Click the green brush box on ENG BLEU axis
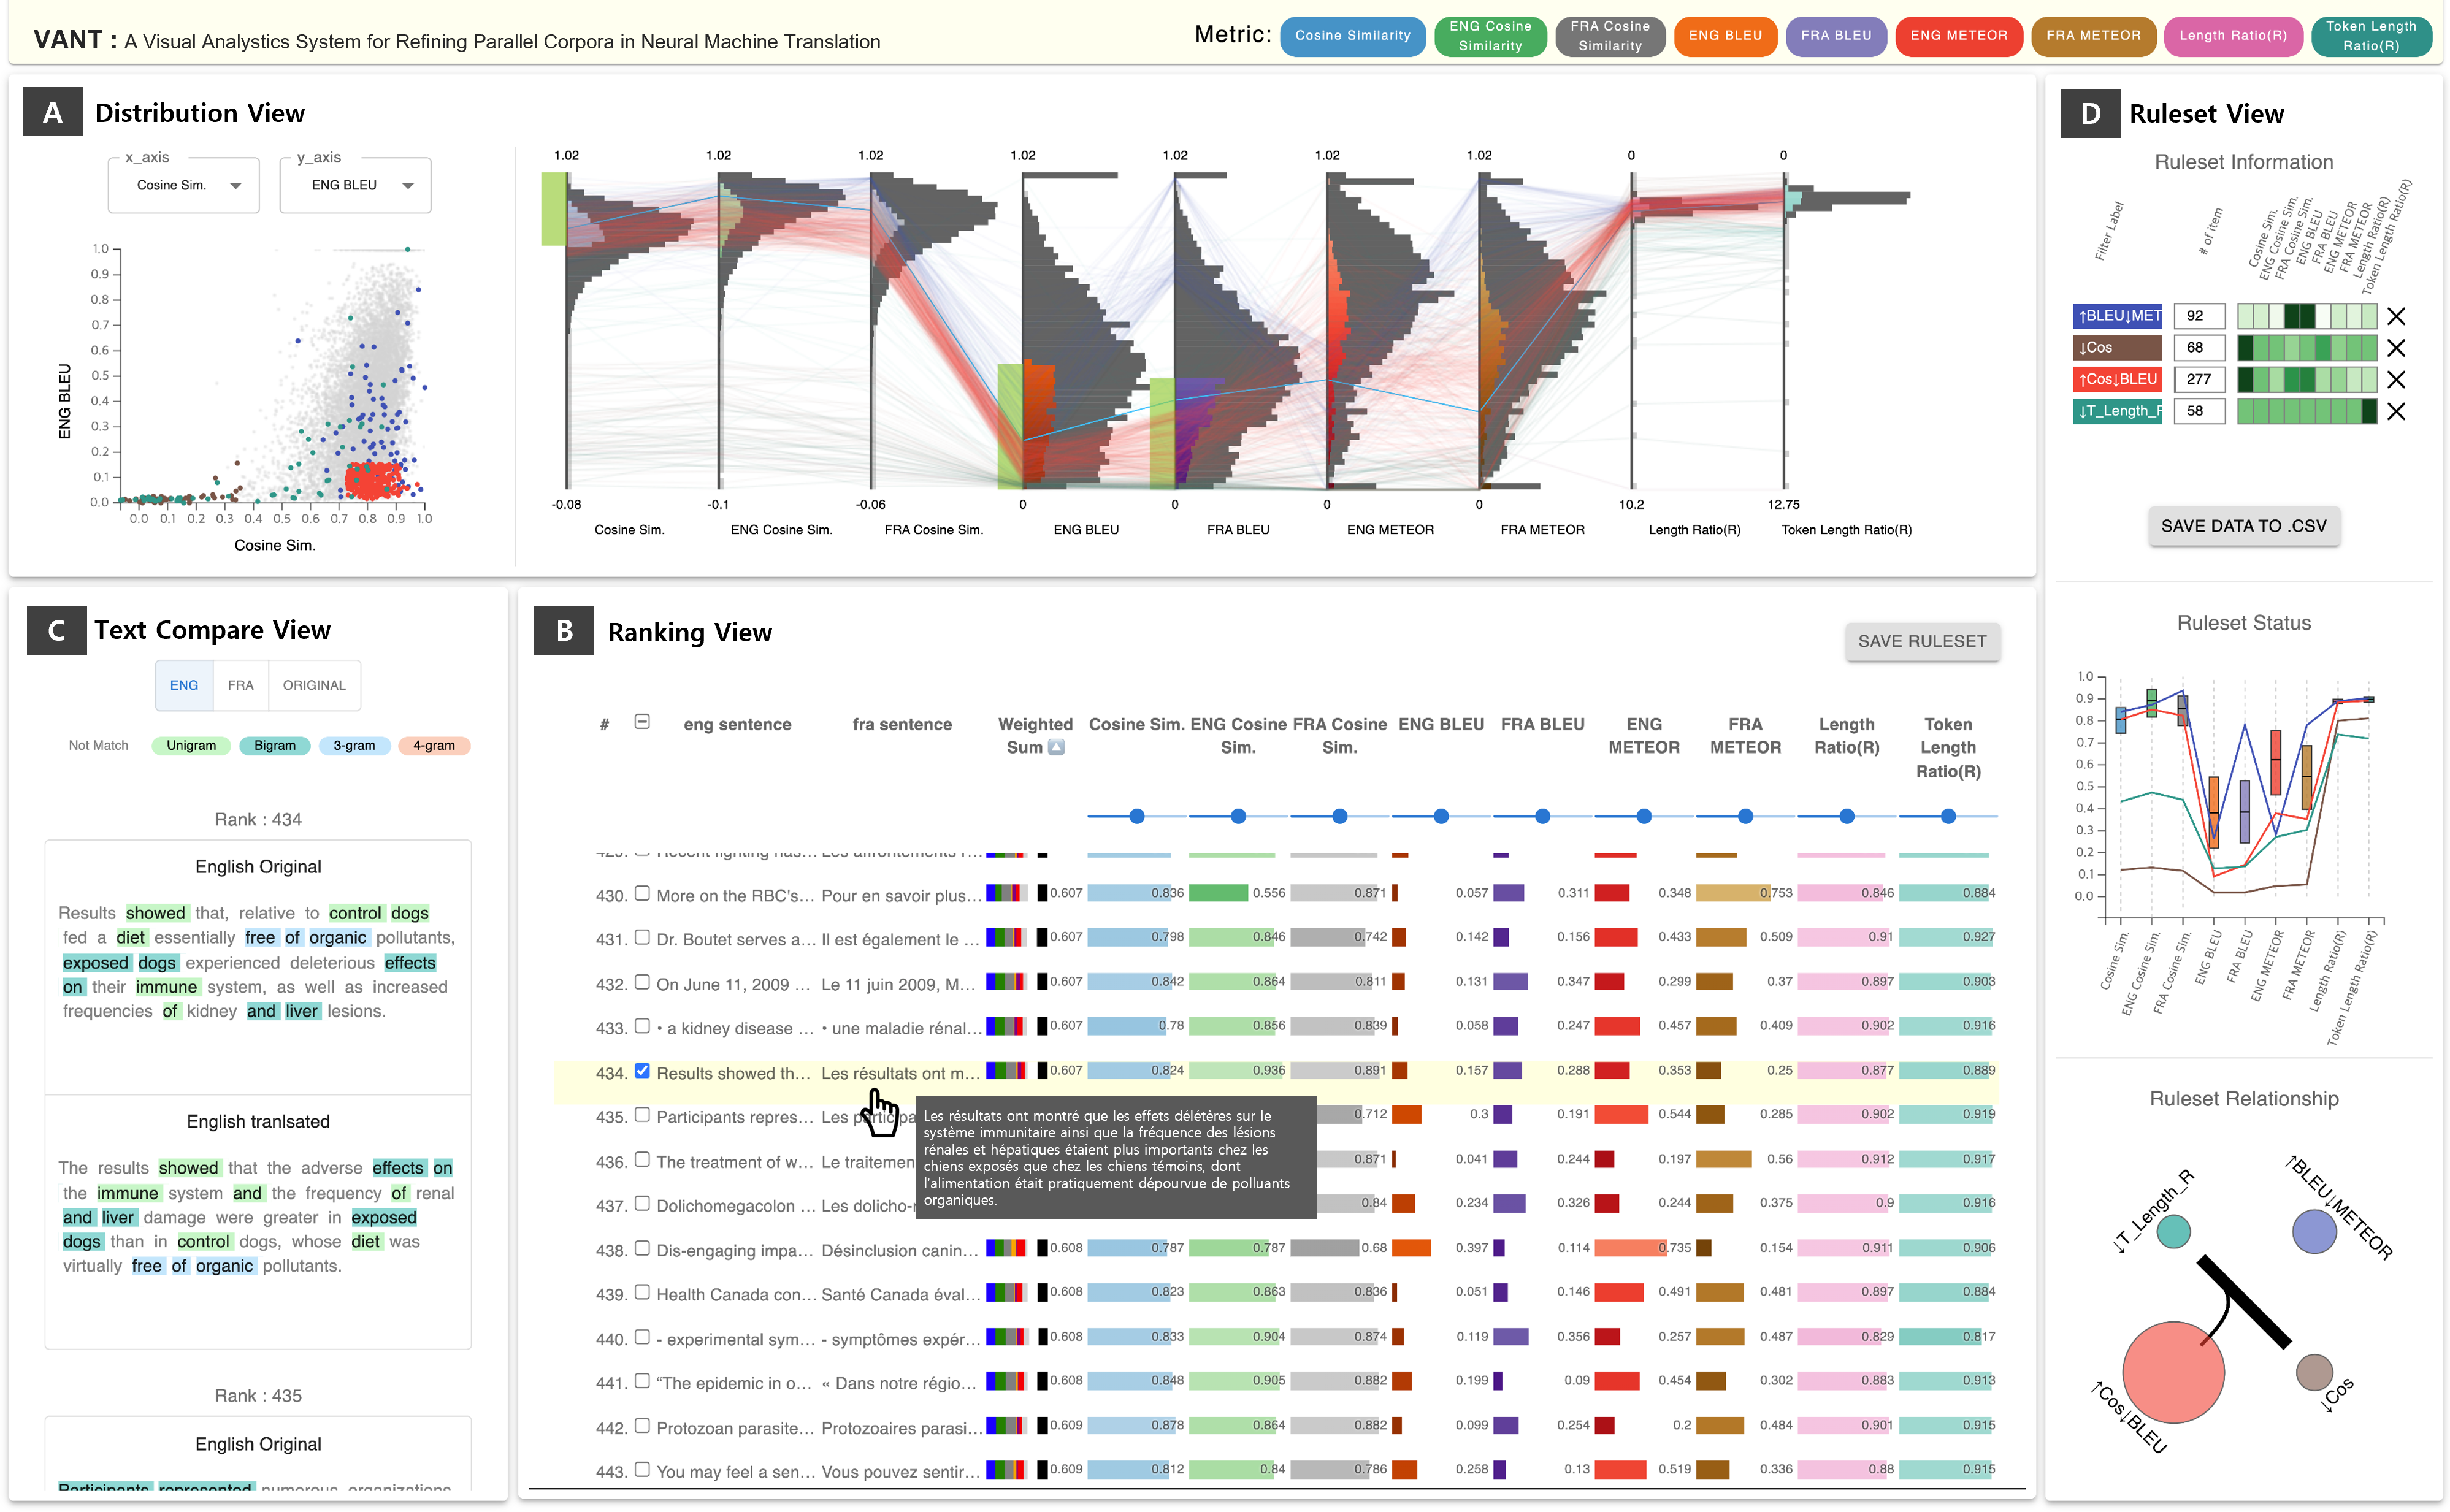 (1010, 426)
